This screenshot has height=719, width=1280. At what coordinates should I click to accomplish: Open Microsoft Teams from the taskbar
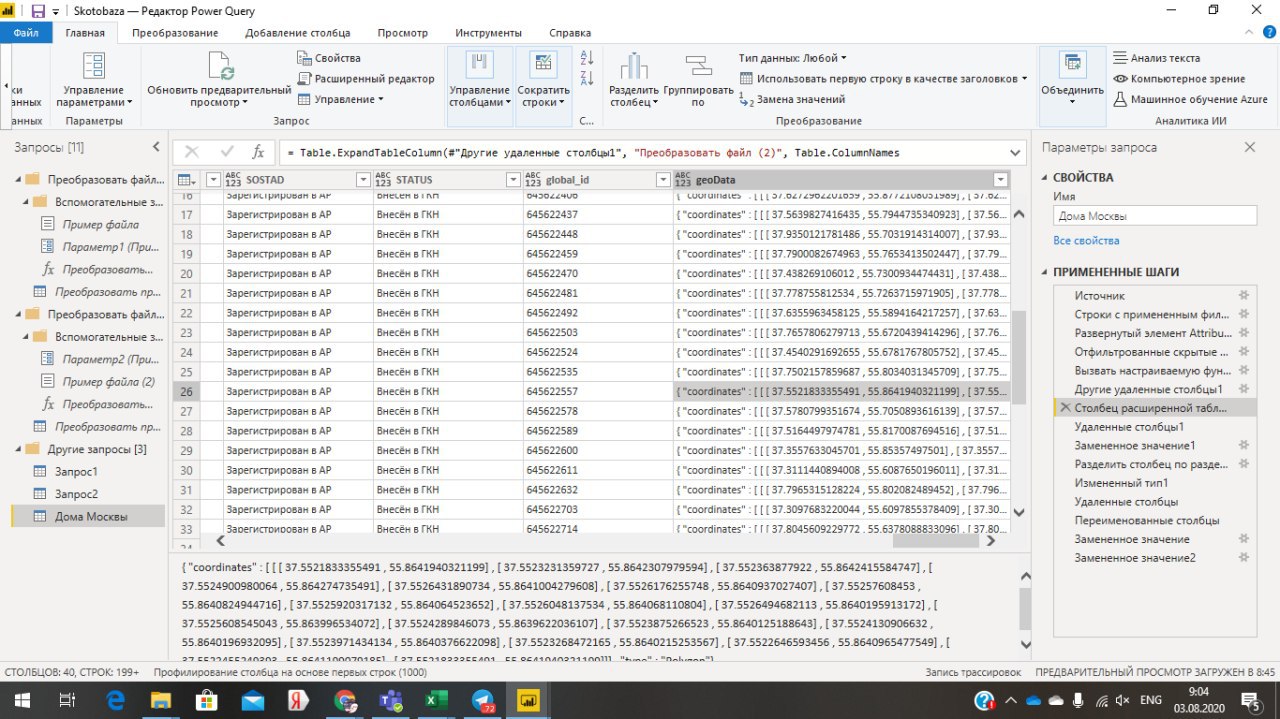(x=389, y=700)
